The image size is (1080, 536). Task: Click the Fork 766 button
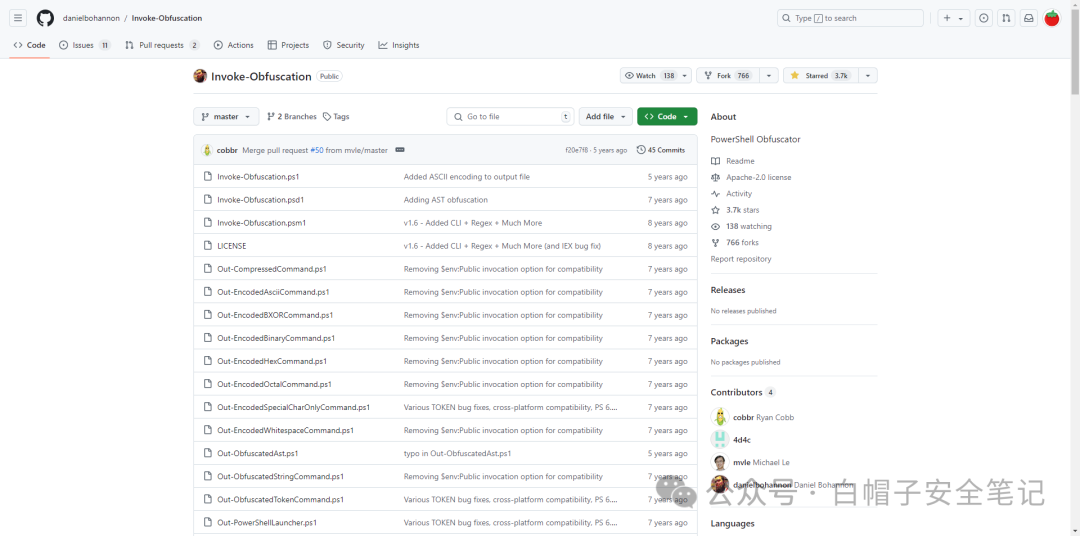click(727, 76)
